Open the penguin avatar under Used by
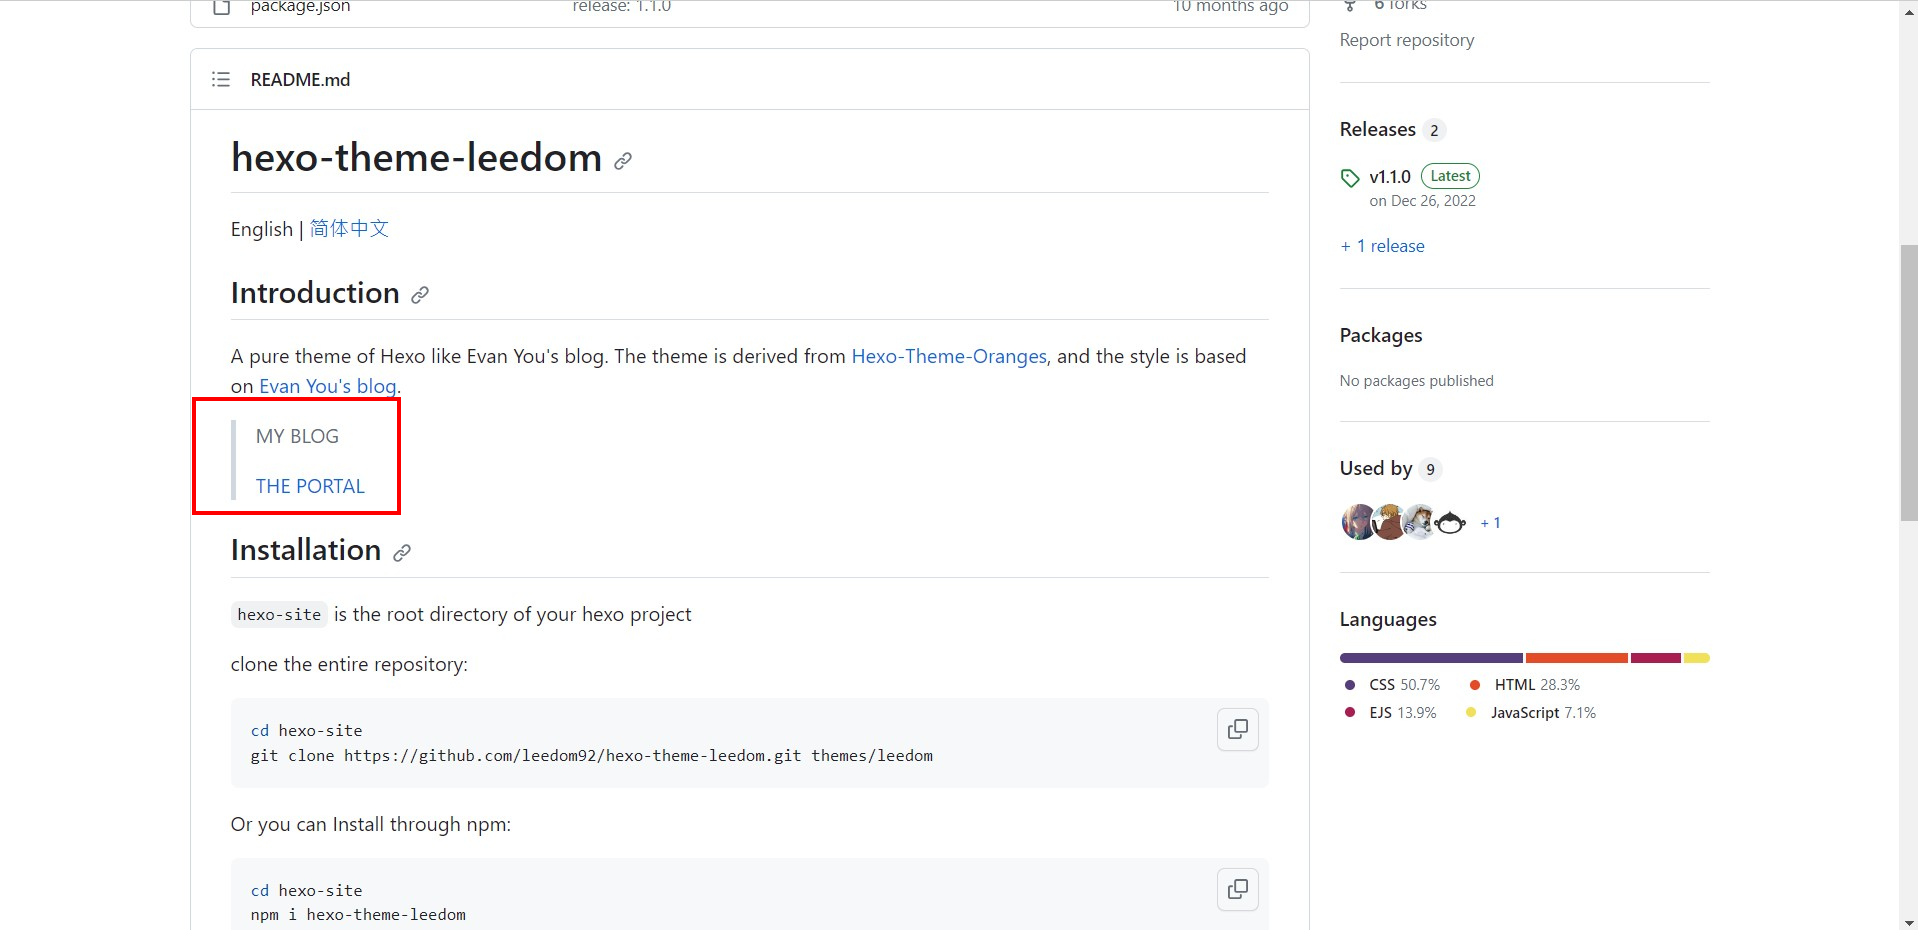Image resolution: width=1918 pixels, height=930 pixels. click(x=1450, y=522)
